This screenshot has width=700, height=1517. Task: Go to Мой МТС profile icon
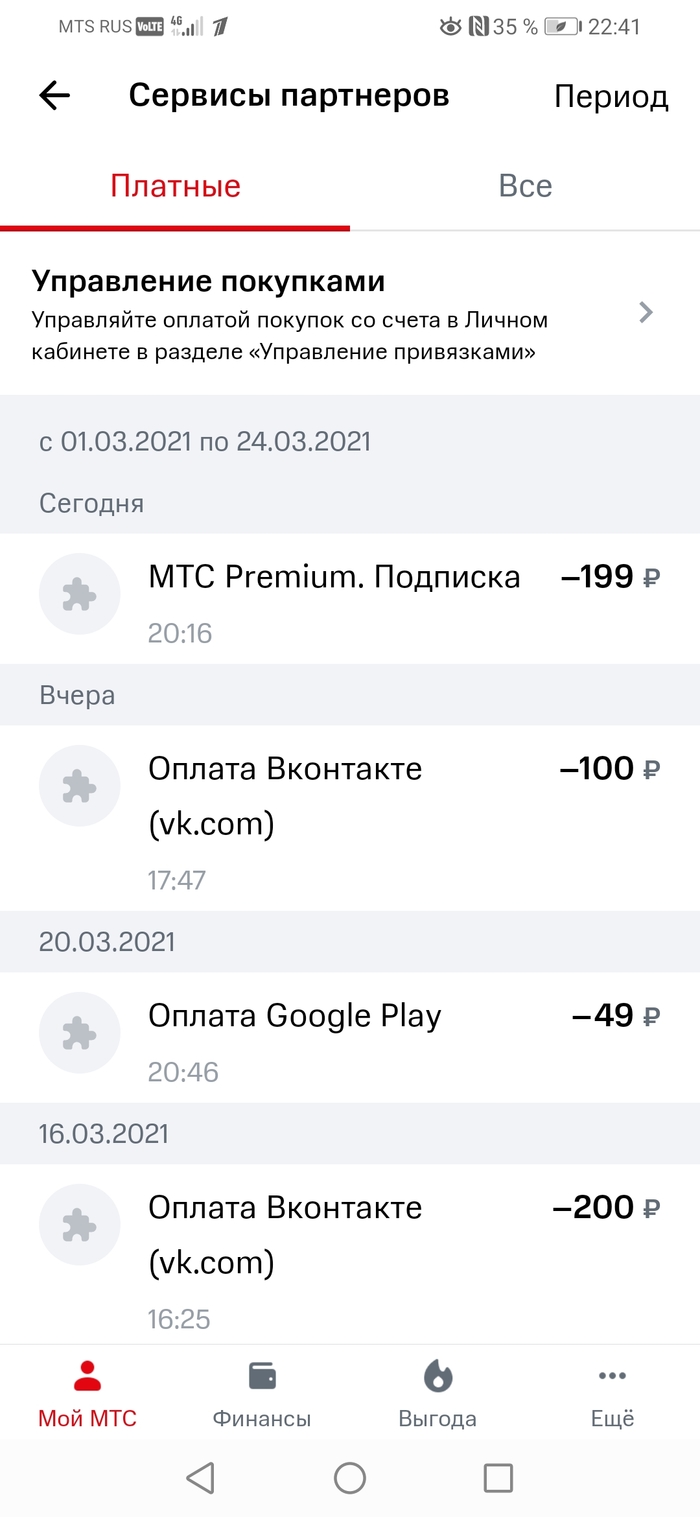pyautogui.click(x=87, y=1377)
